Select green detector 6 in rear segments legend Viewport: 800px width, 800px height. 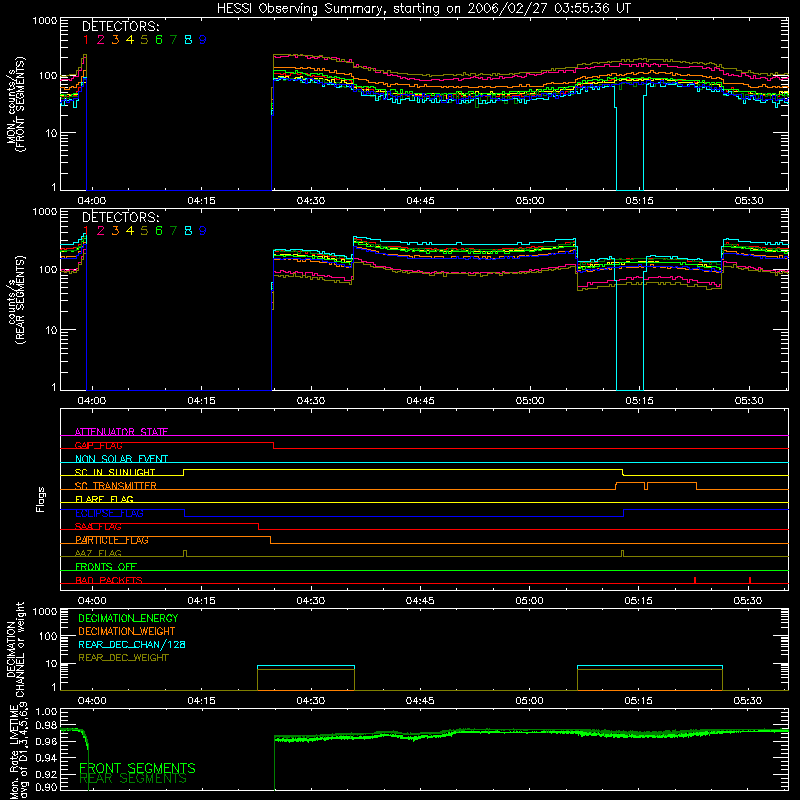(159, 231)
